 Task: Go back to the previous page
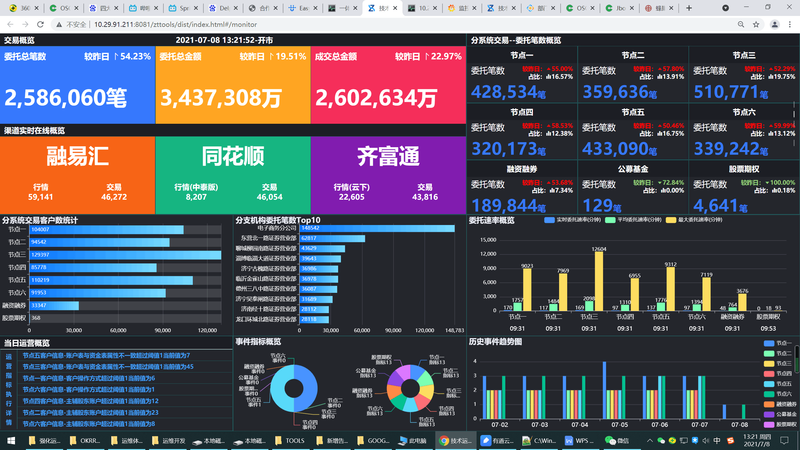click(x=10, y=24)
